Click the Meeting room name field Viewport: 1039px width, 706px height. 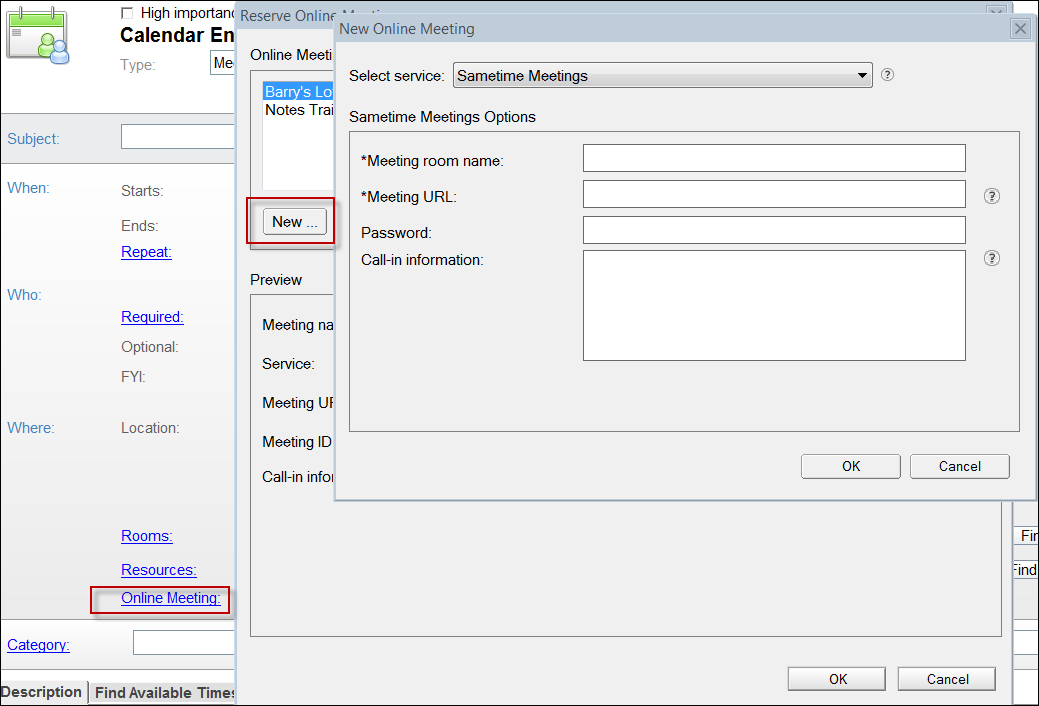coord(774,158)
